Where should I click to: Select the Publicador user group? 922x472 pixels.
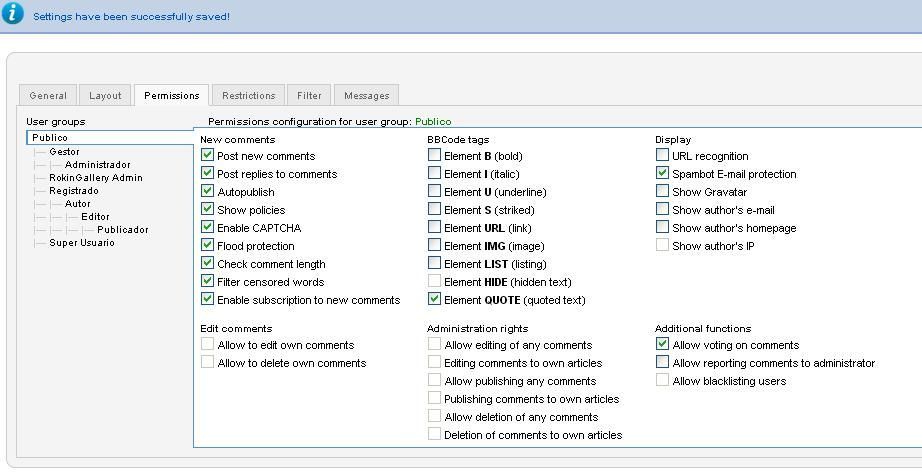[123, 229]
